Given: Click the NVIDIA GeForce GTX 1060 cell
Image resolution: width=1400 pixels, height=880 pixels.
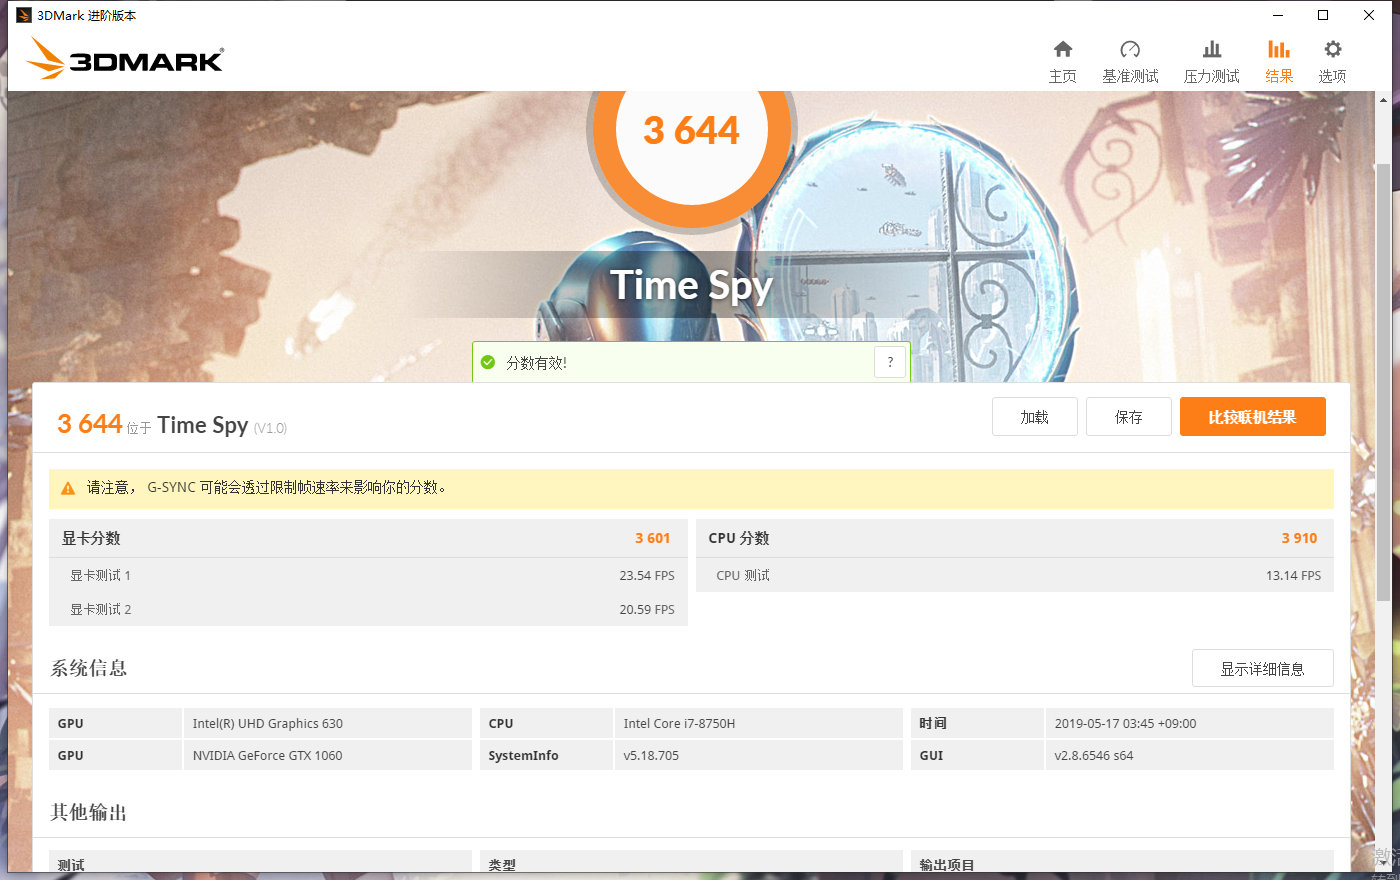Looking at the screenshot, I should (327, 755).
